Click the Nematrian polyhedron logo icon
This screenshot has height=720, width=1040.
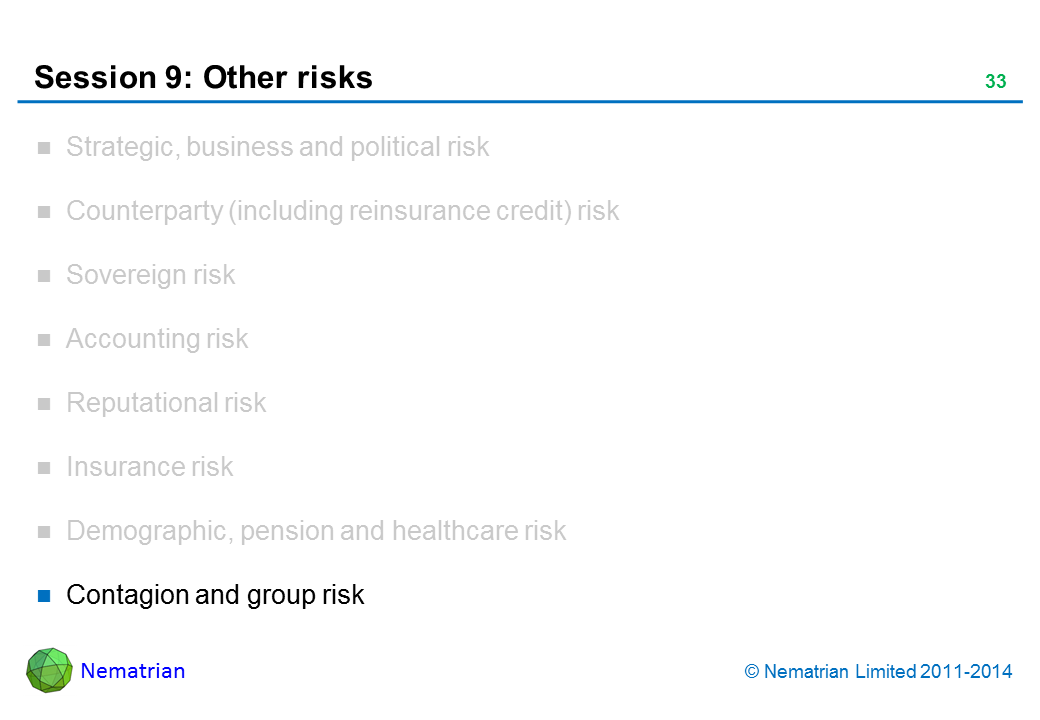tap(49, 671)
